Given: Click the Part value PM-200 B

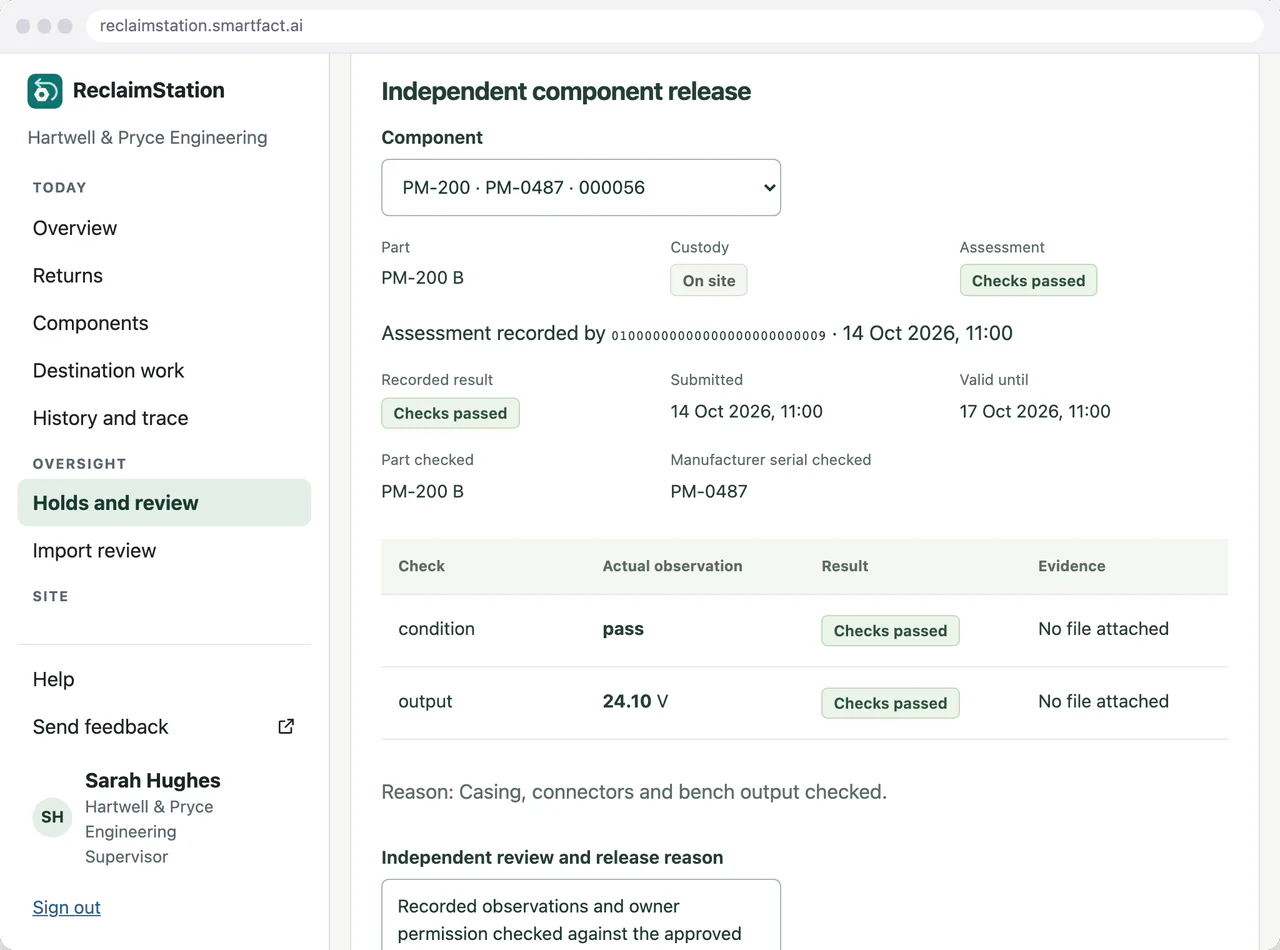Looking at the screenshot, I should point(423,278).
